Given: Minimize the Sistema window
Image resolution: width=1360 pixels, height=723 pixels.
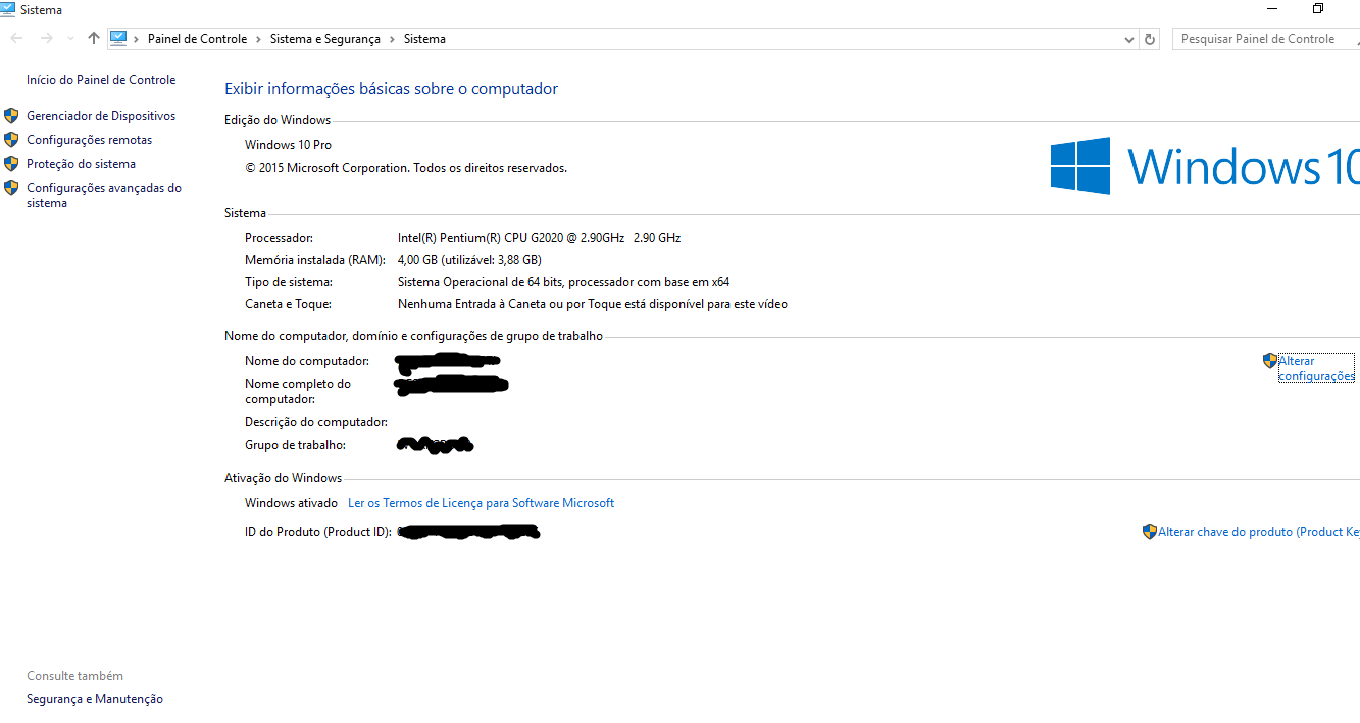Looking at the screenshot, I should pyautogui.click(x=1272, y=9).
